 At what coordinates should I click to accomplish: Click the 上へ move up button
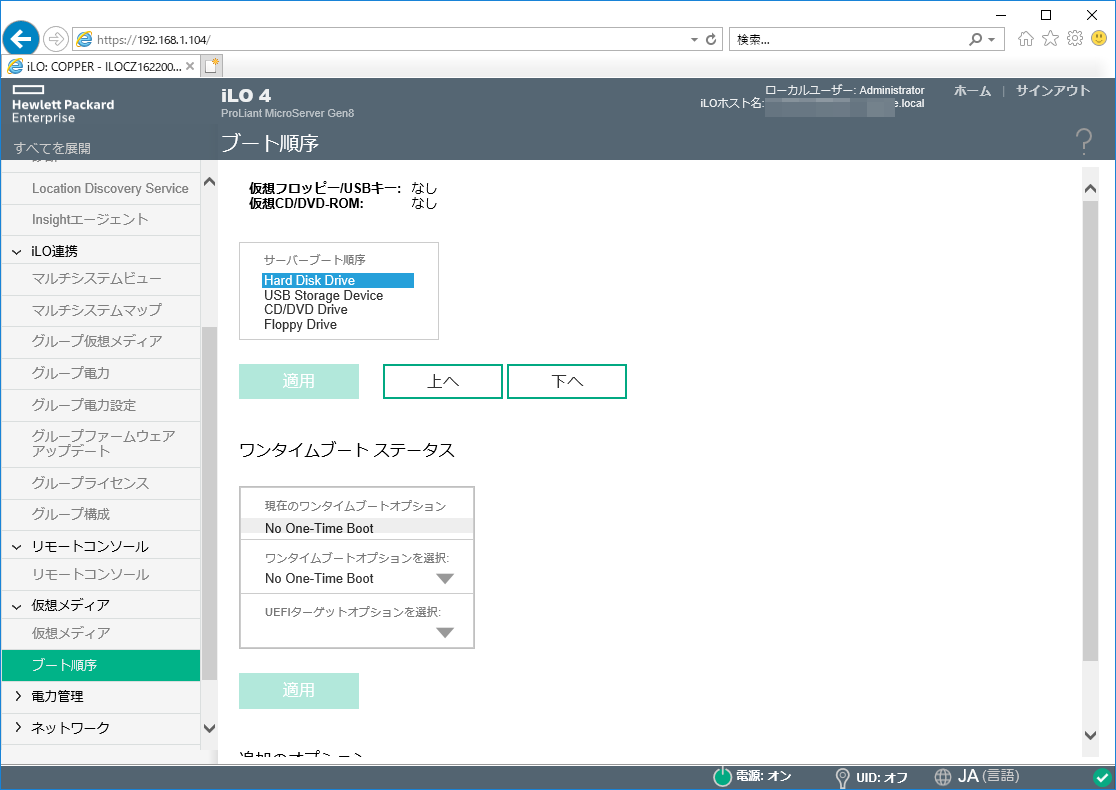443,382
